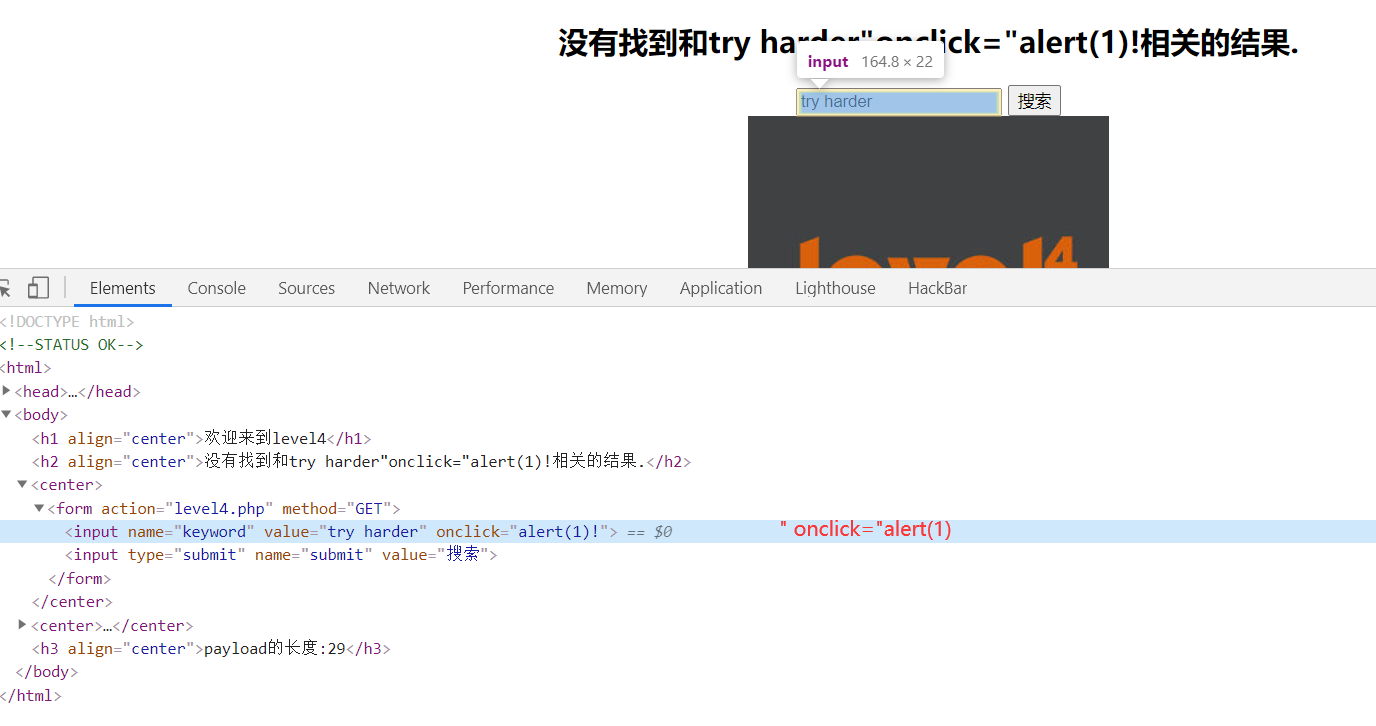Image resolution: width=1376 pixels, height=726 pixels.
Task: Select the h2 没有找到和try harder line
Action: 361,462
